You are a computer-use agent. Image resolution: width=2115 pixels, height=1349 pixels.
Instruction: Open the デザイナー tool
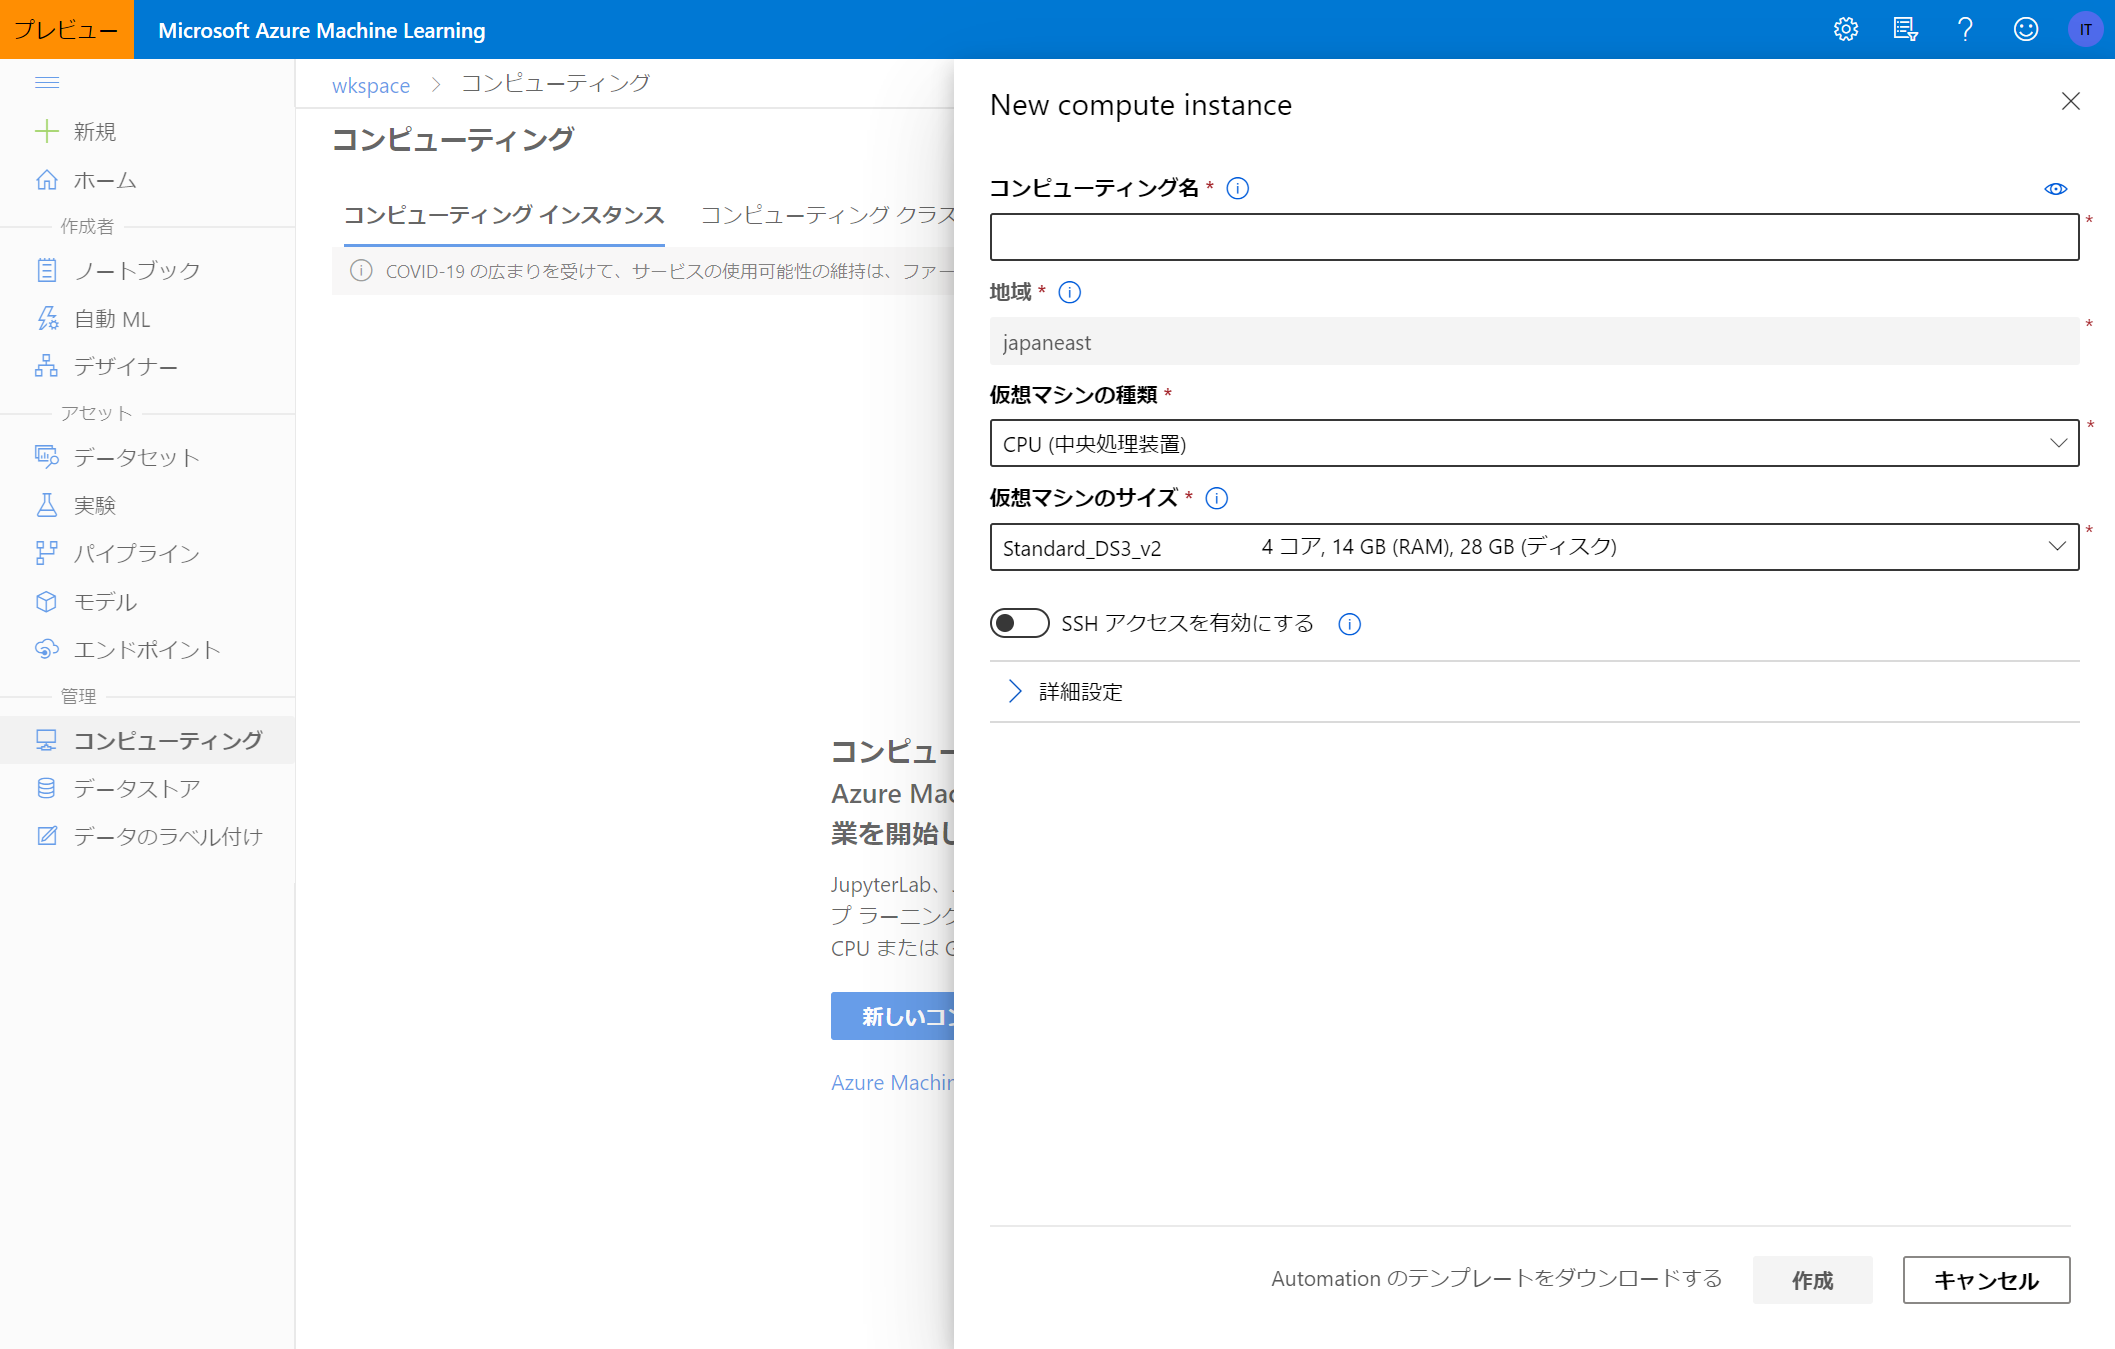128,366
